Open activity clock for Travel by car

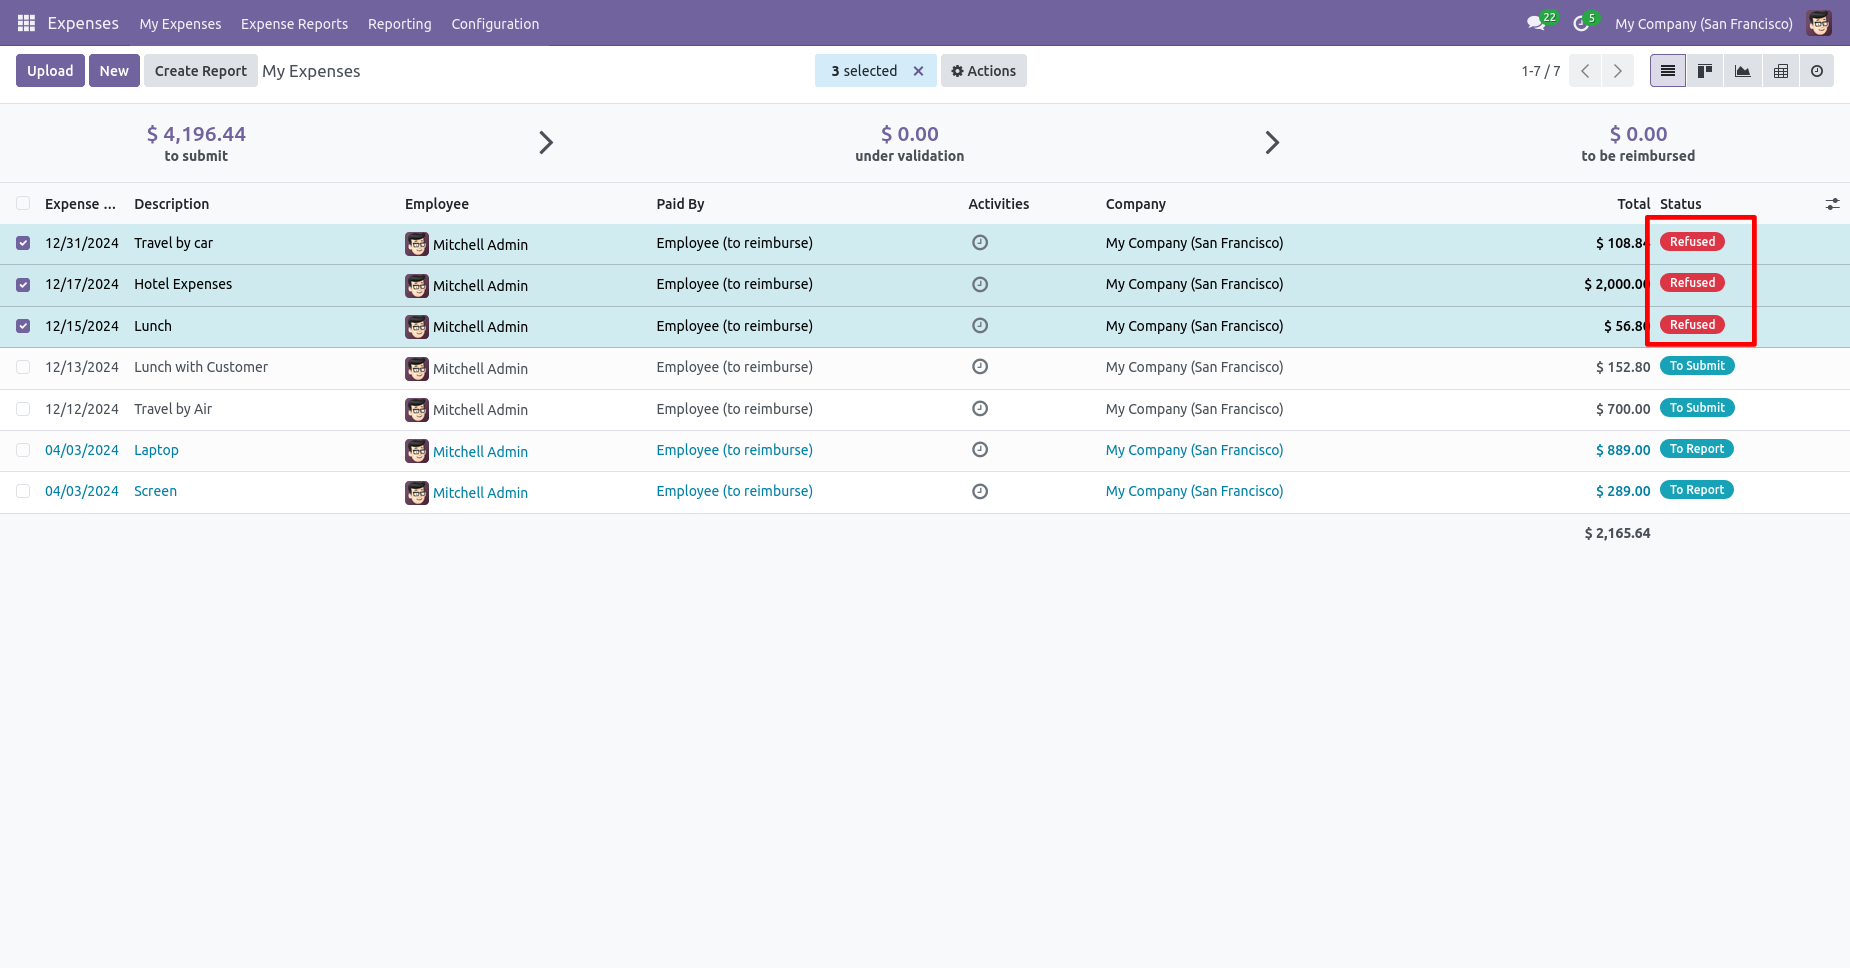980,242
